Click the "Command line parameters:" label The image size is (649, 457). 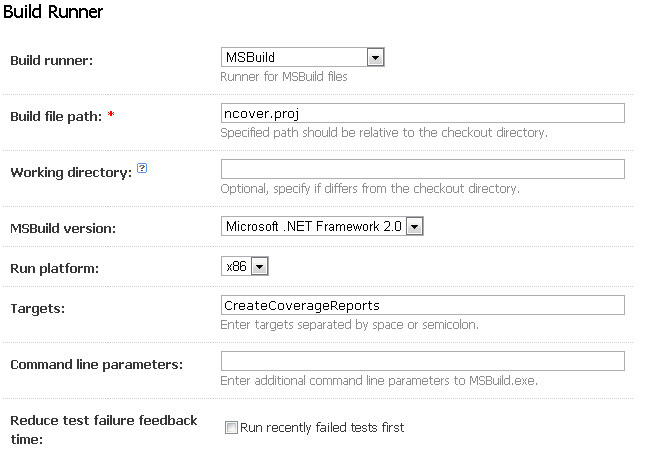[x=96, y=365]
